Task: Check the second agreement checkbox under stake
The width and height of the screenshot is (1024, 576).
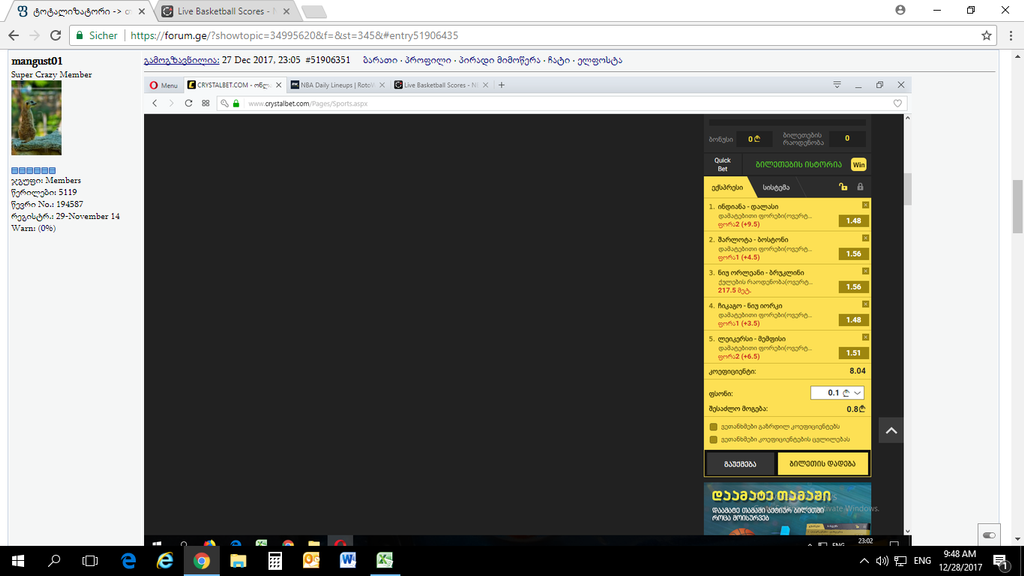Action: coord(713,440)
